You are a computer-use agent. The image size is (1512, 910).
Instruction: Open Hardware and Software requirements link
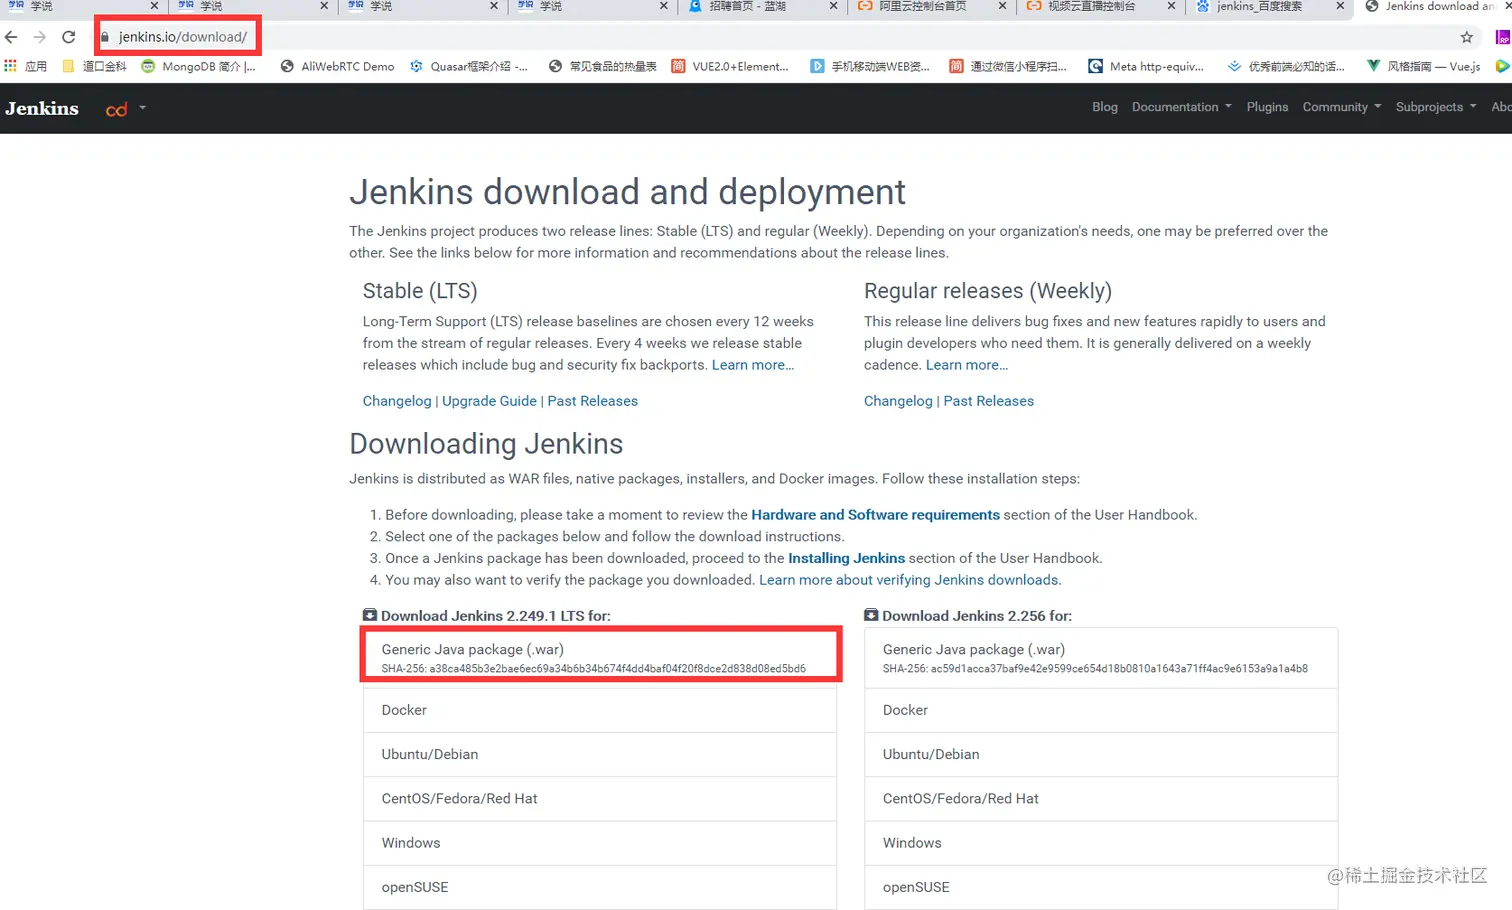pyautogui.click(x=875, y=515)
